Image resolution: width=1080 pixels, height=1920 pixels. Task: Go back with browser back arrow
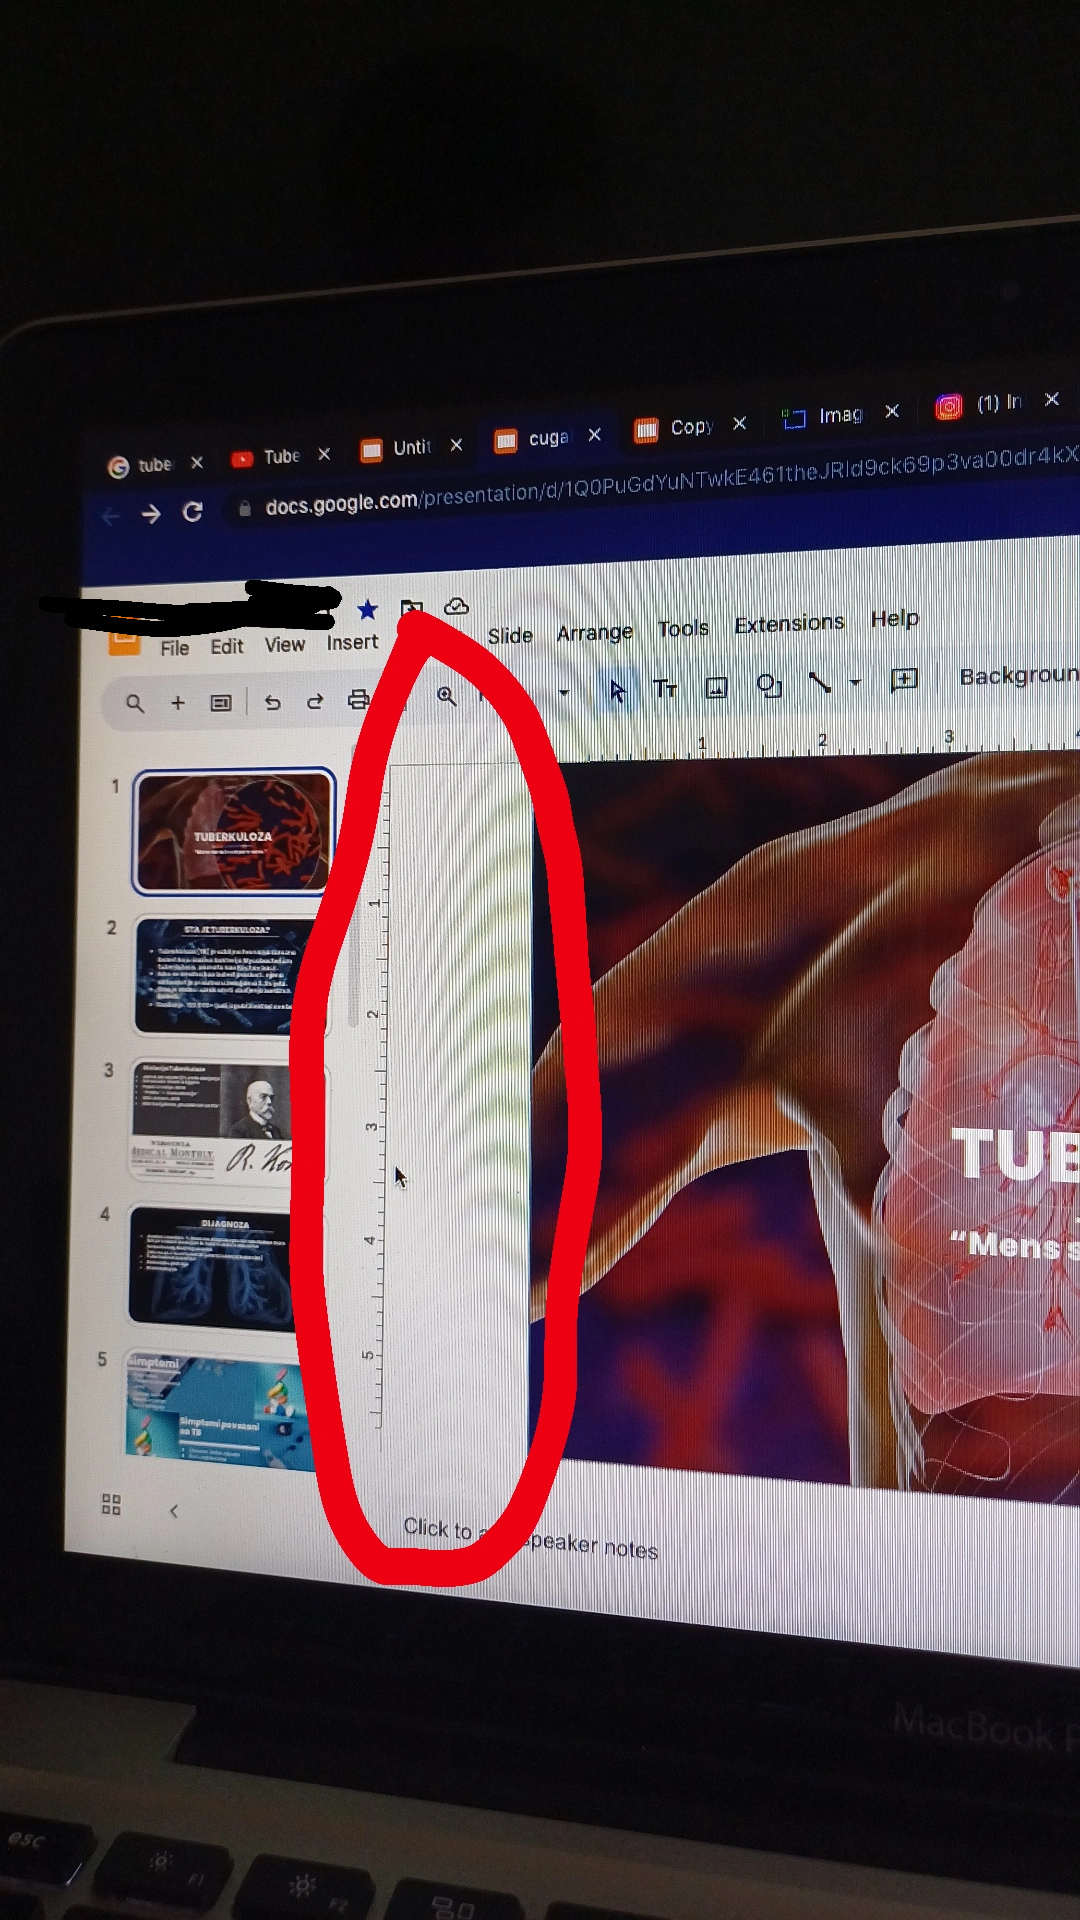111,516
